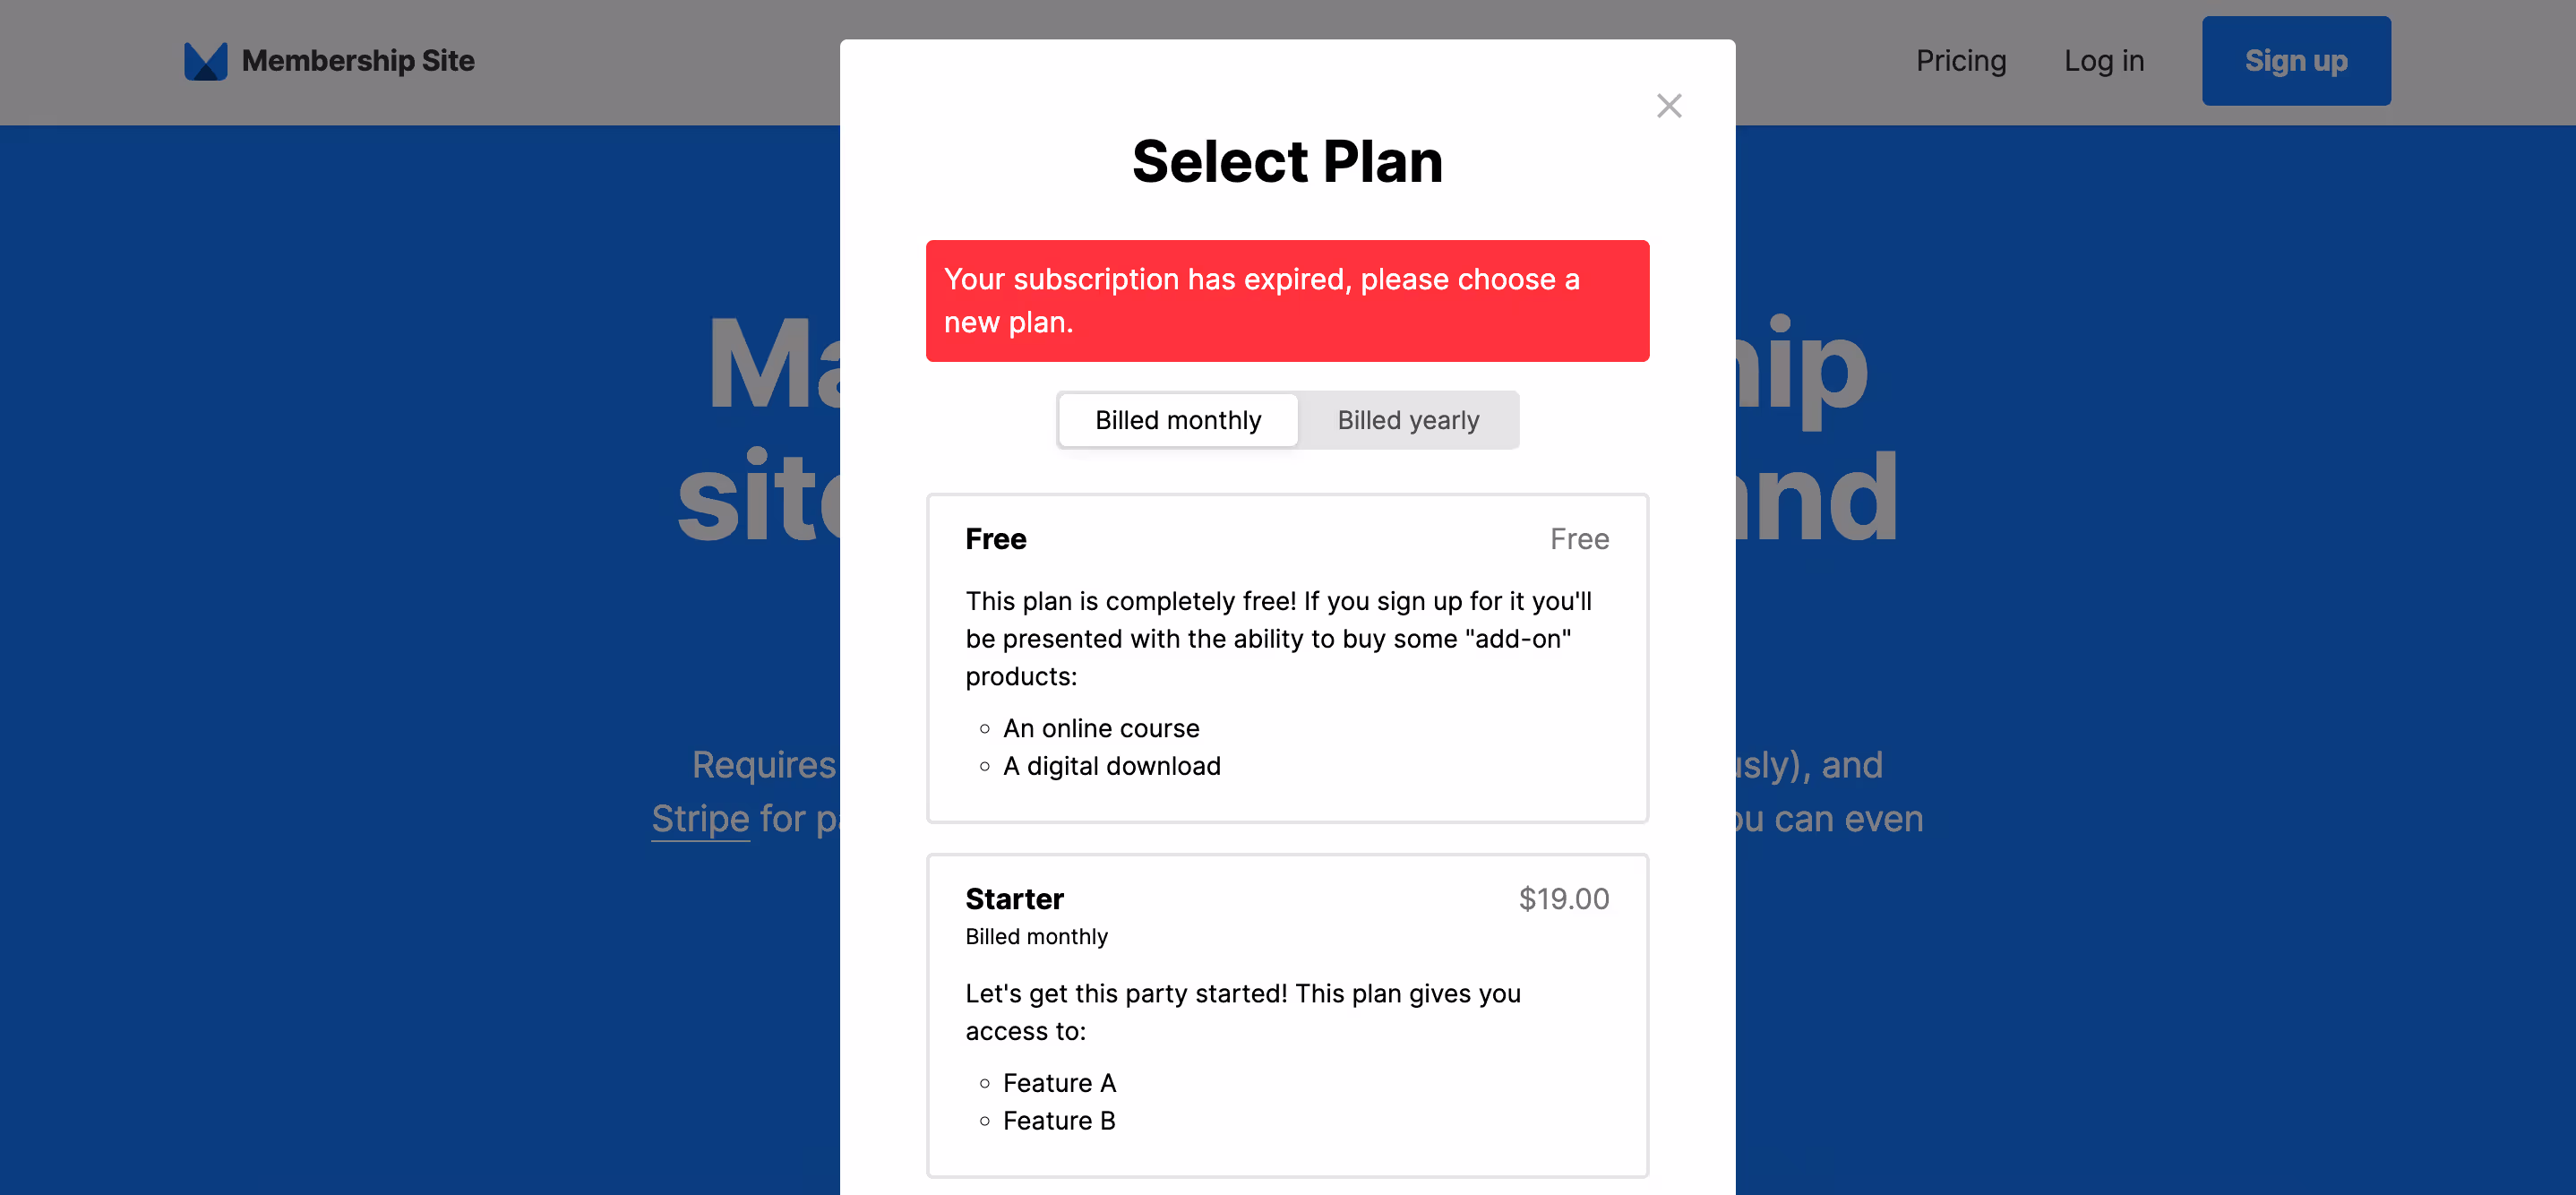Switch to Billed yearly option

coord(1407,420)
